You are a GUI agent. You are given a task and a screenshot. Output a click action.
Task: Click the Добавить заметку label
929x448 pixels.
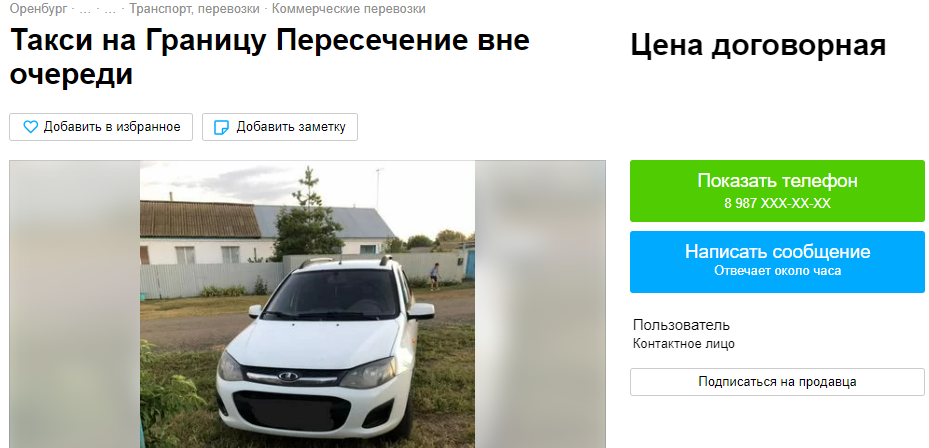pos(291,127)
